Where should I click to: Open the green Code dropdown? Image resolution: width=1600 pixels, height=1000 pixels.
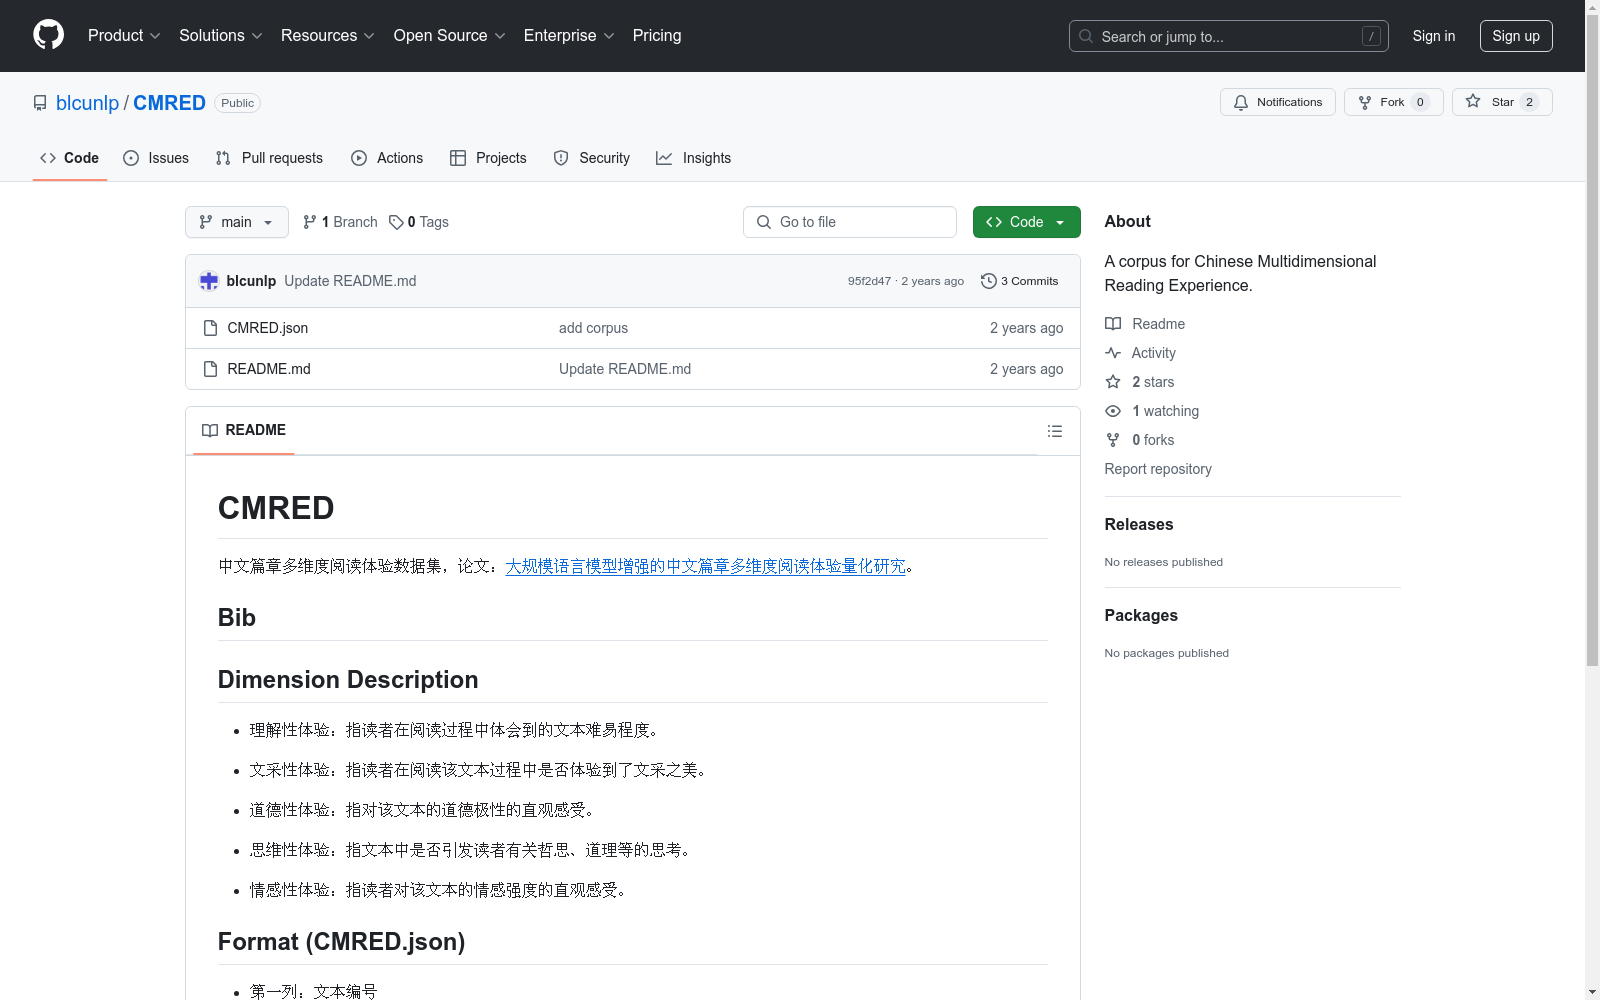click(1026, 222)
